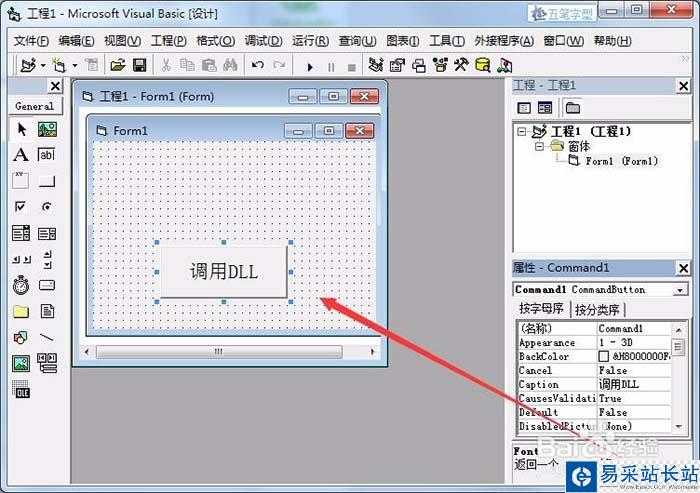Image resolution: width=700 pixels, height=493 pixels.
Task: Click the Add Form toolbar icon
Action: (x=59, y=66)
